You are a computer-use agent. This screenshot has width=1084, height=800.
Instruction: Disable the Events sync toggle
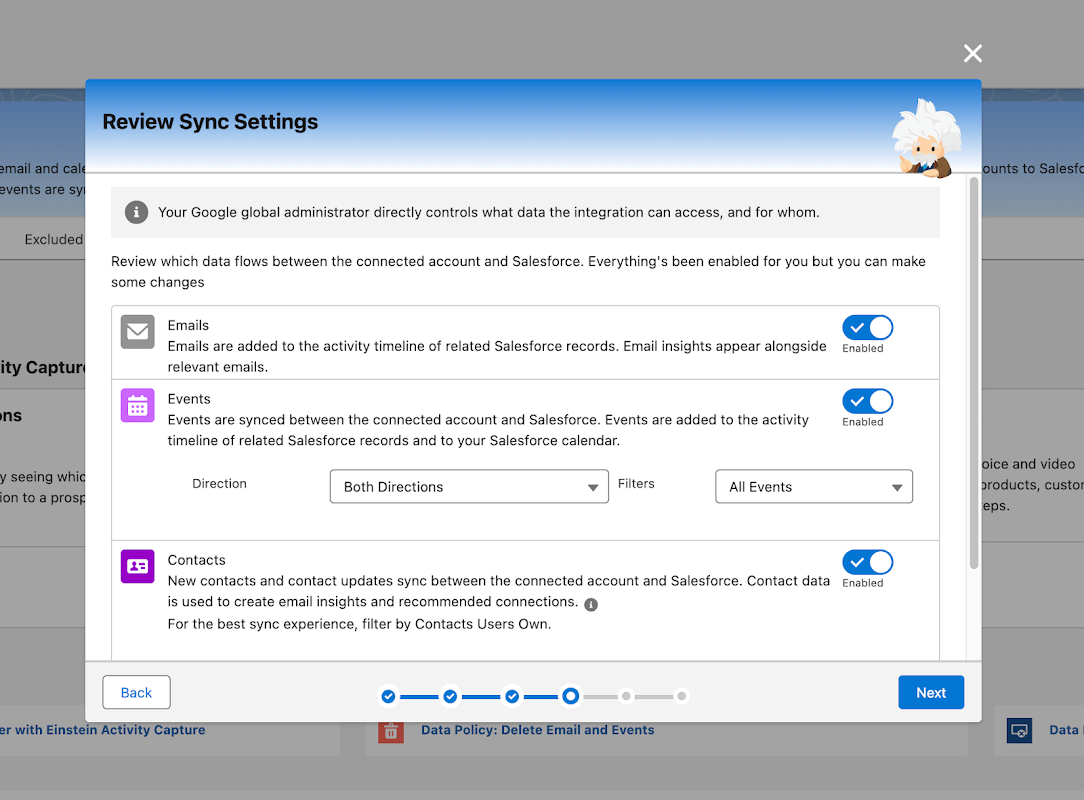click(x=867, y=401)
